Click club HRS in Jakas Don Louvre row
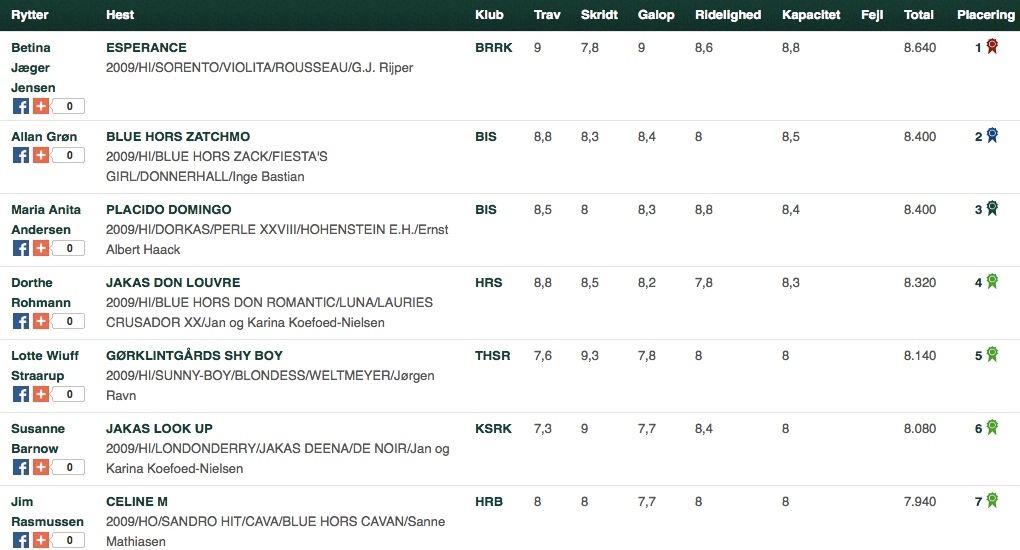The image size is (1020, 550). 489,282
